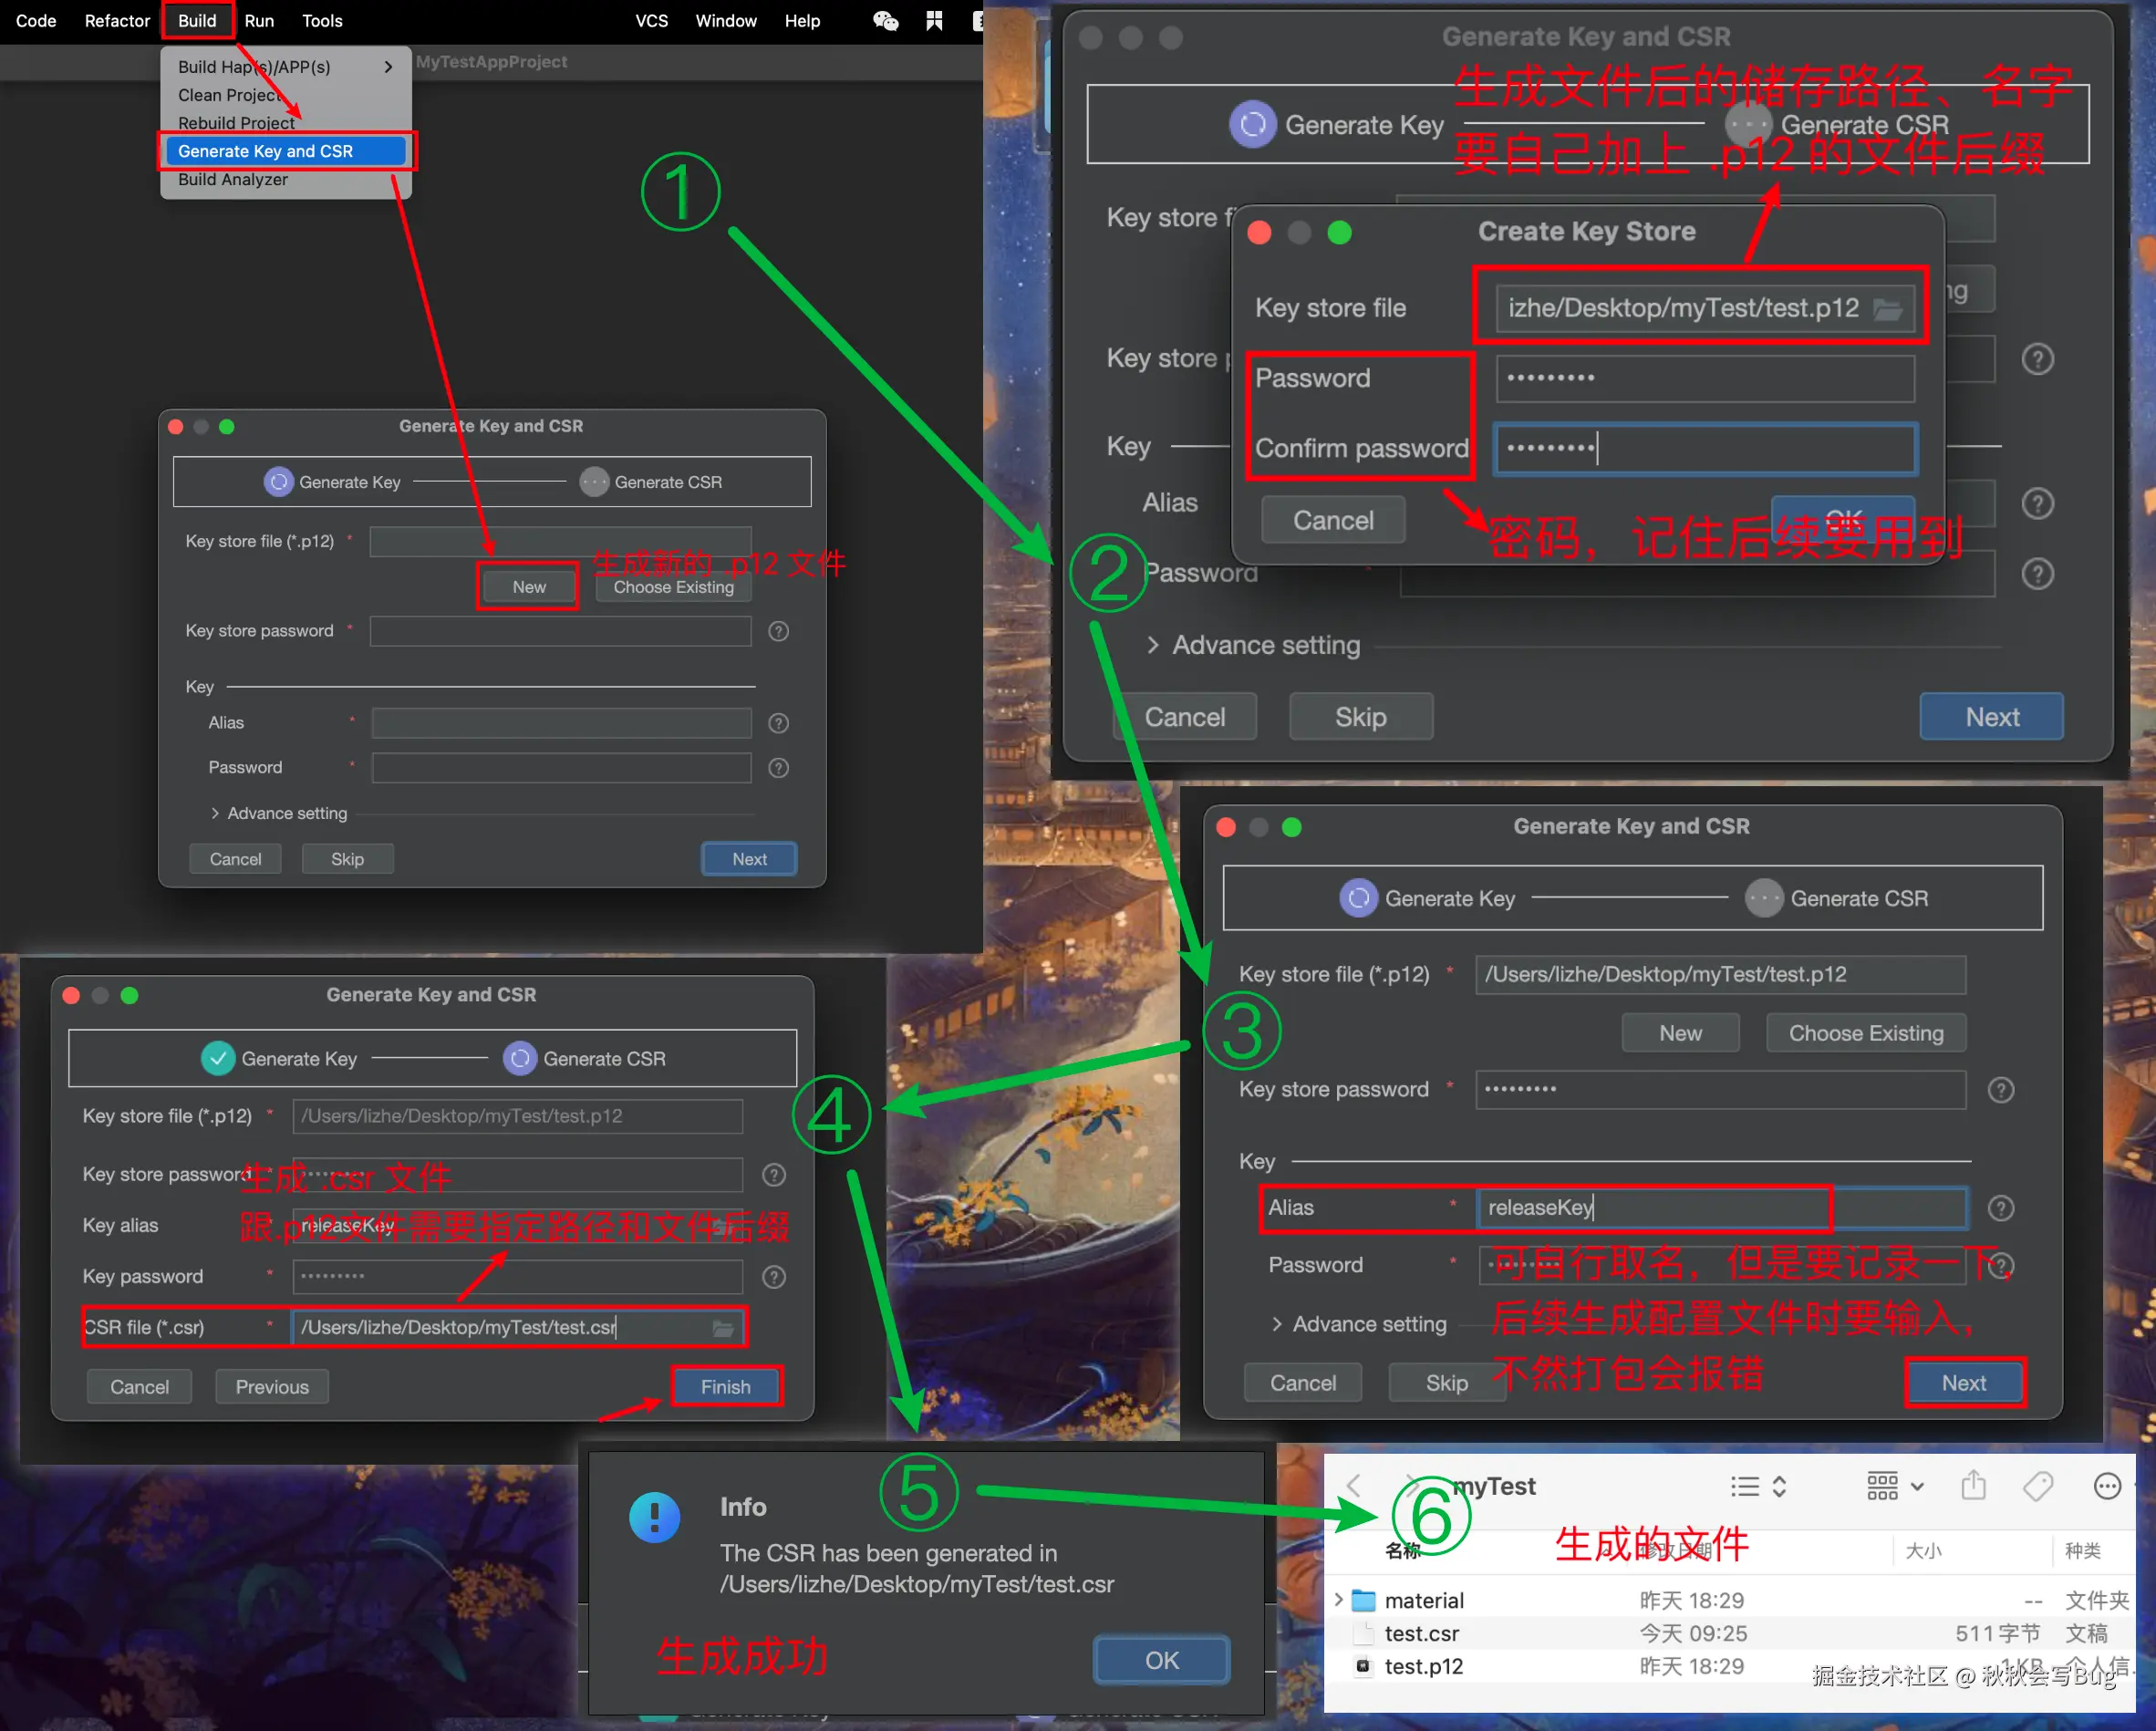Click Finder share icon in myTest window
Image resolution: width=2156 pixels, height=1731 pixels.
(1973, 1487)
